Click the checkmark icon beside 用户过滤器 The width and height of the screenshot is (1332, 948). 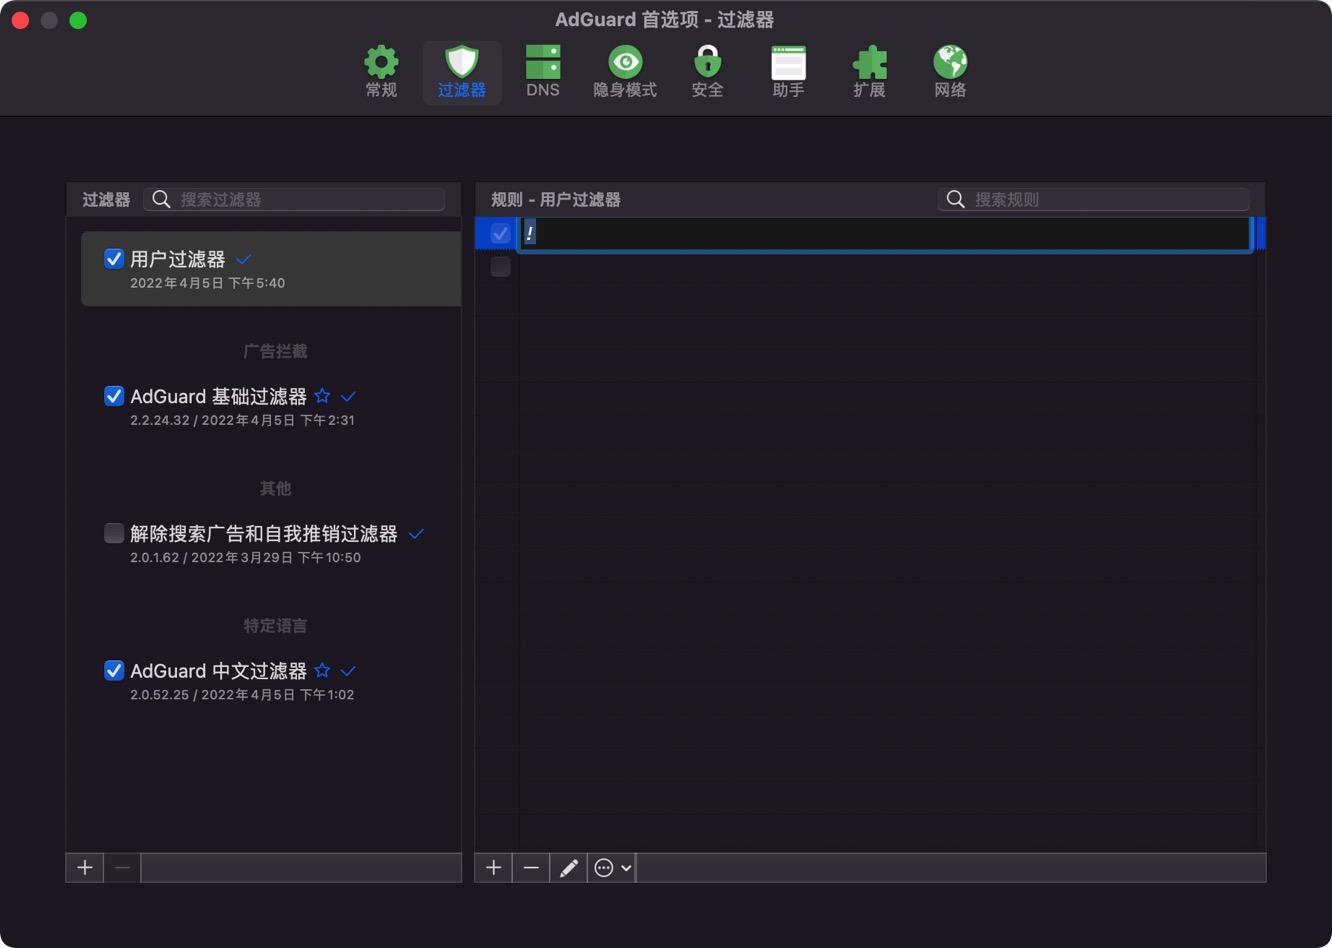(x=244, y=259)
